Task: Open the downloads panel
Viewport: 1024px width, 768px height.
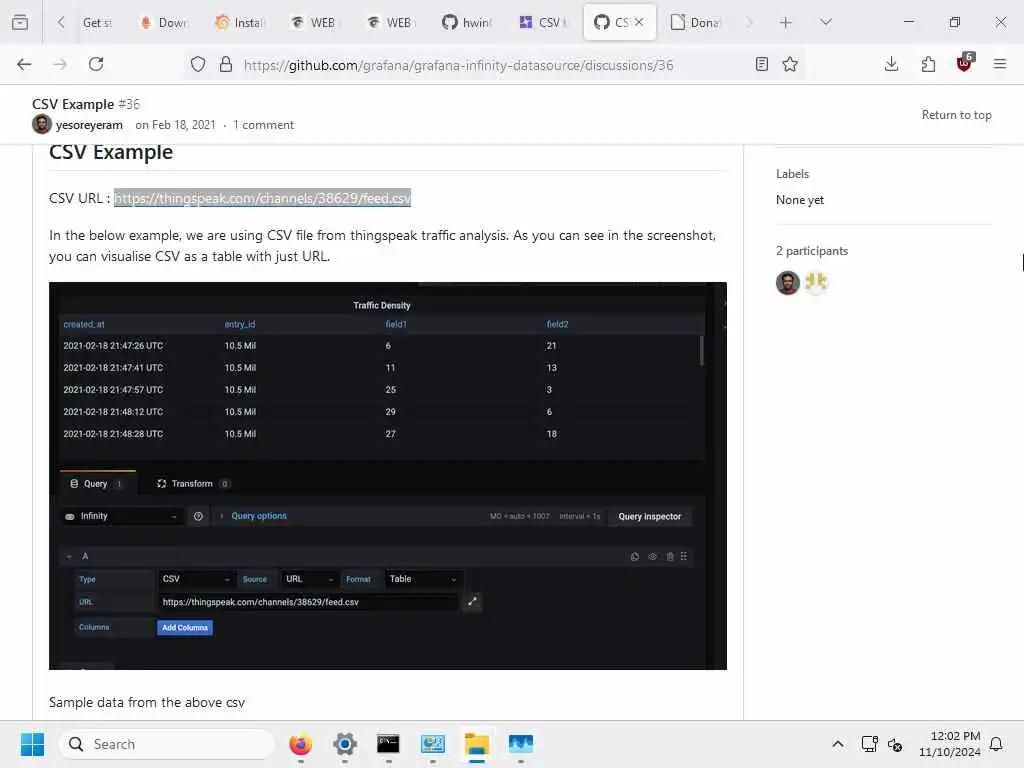Action: point(891,64)
